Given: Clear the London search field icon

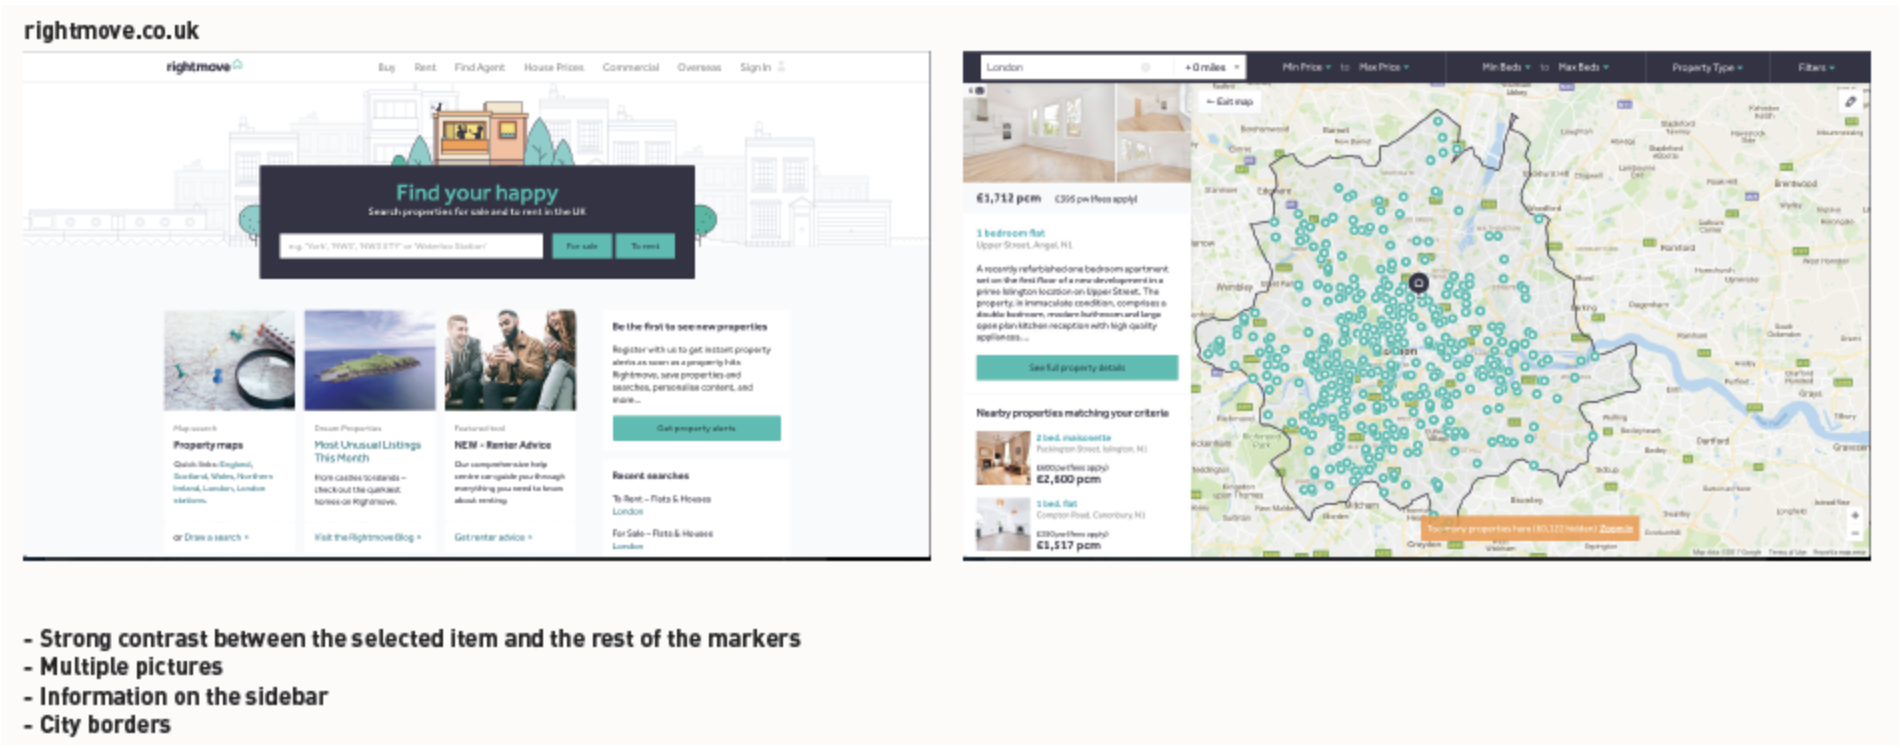Looking at the screenshot, I should coord(1146,67).
